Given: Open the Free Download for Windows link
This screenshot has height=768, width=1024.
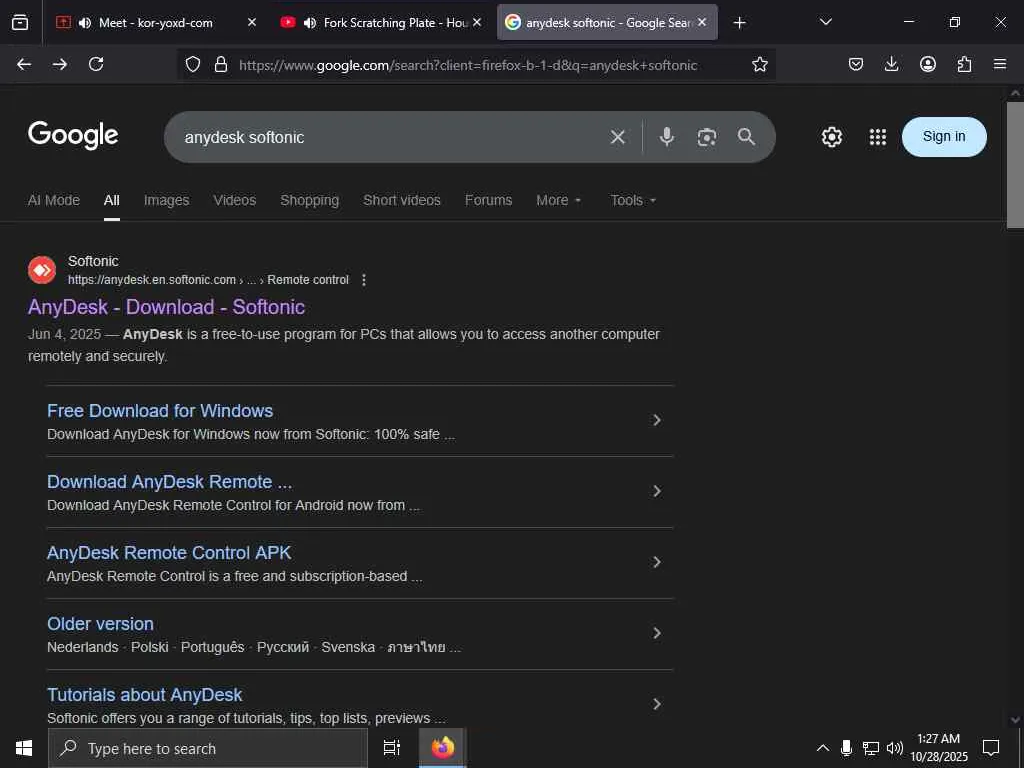Looking at the screenshot, I should coord(160,411).
